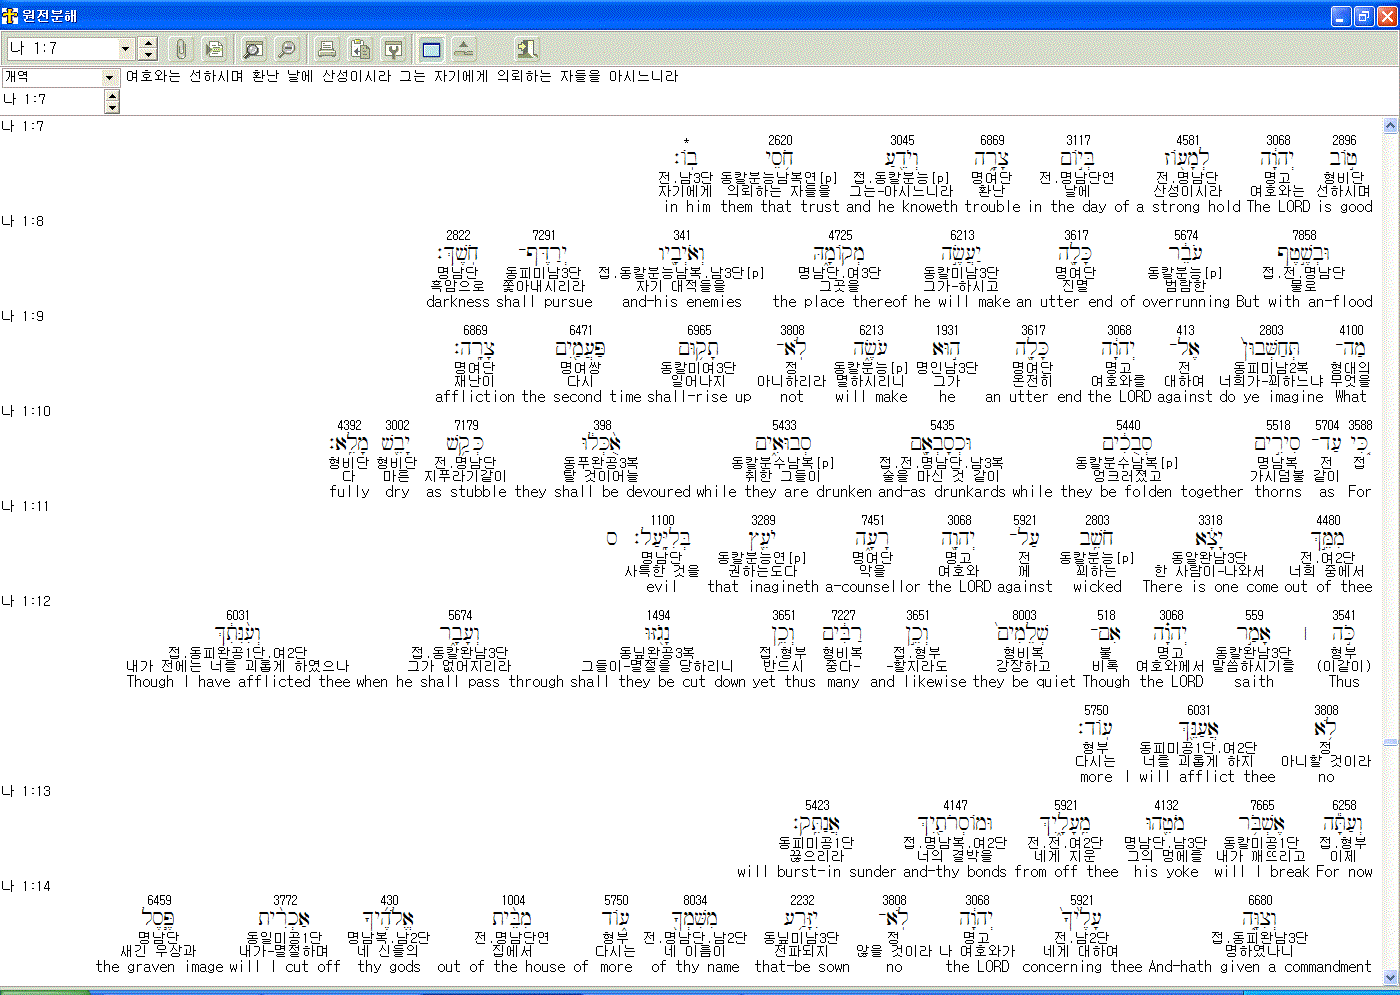Click Strong's number 5440
The height and width of the screenshot is (995, 1400).
[x=1128, y=425]
